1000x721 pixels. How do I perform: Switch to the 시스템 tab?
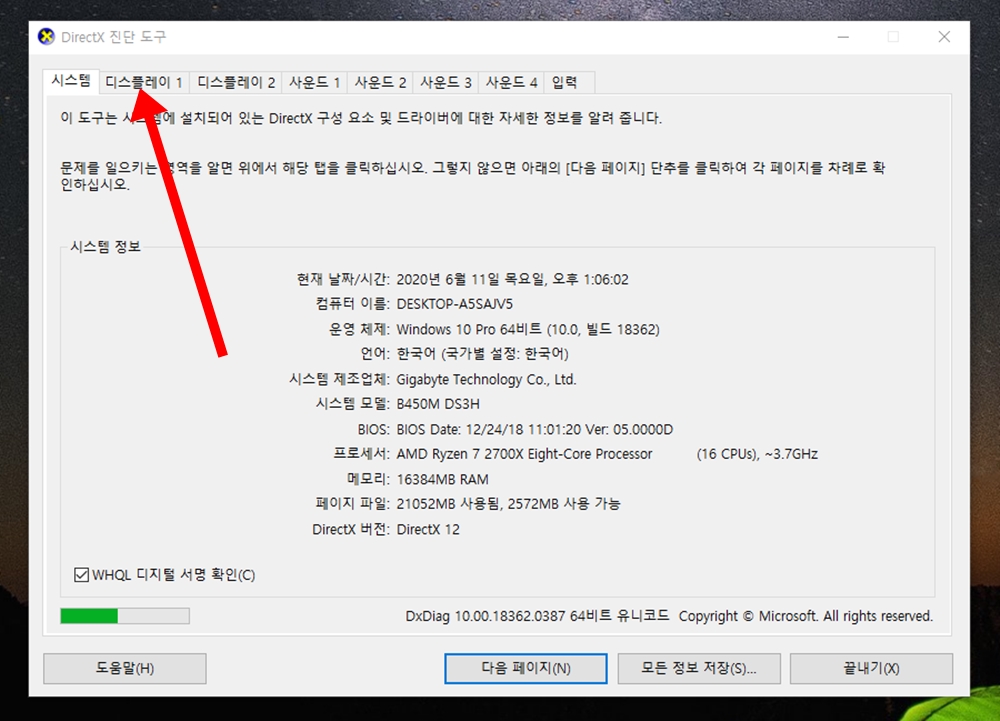coord(71,81)
